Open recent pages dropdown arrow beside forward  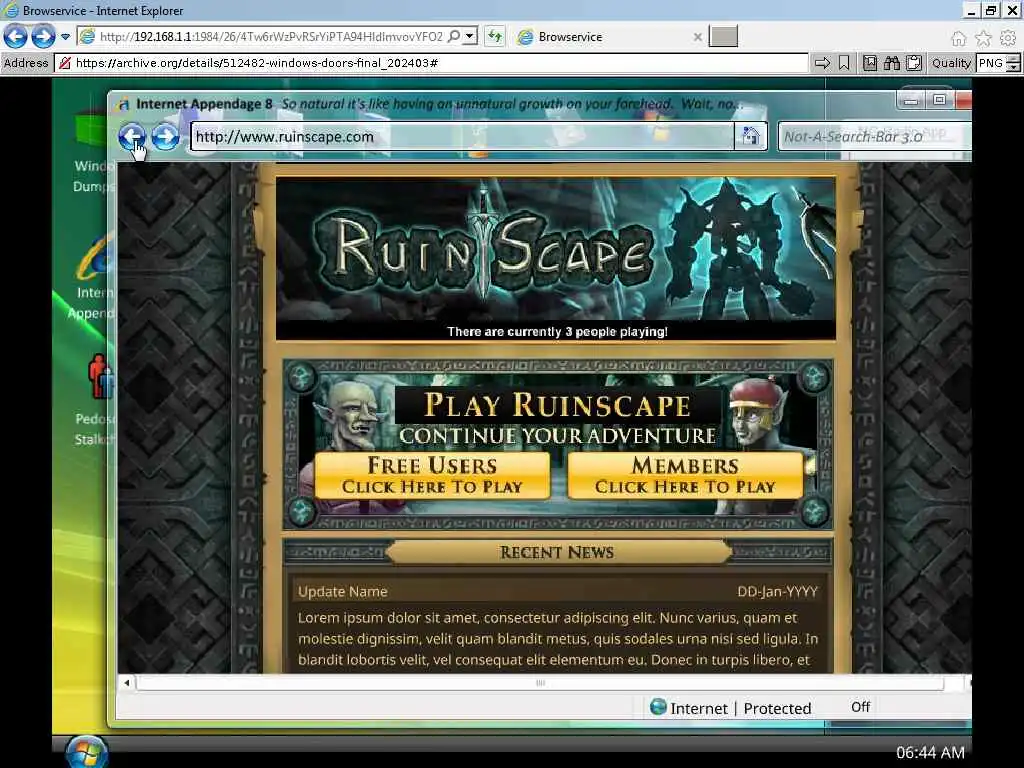[65, 37]
